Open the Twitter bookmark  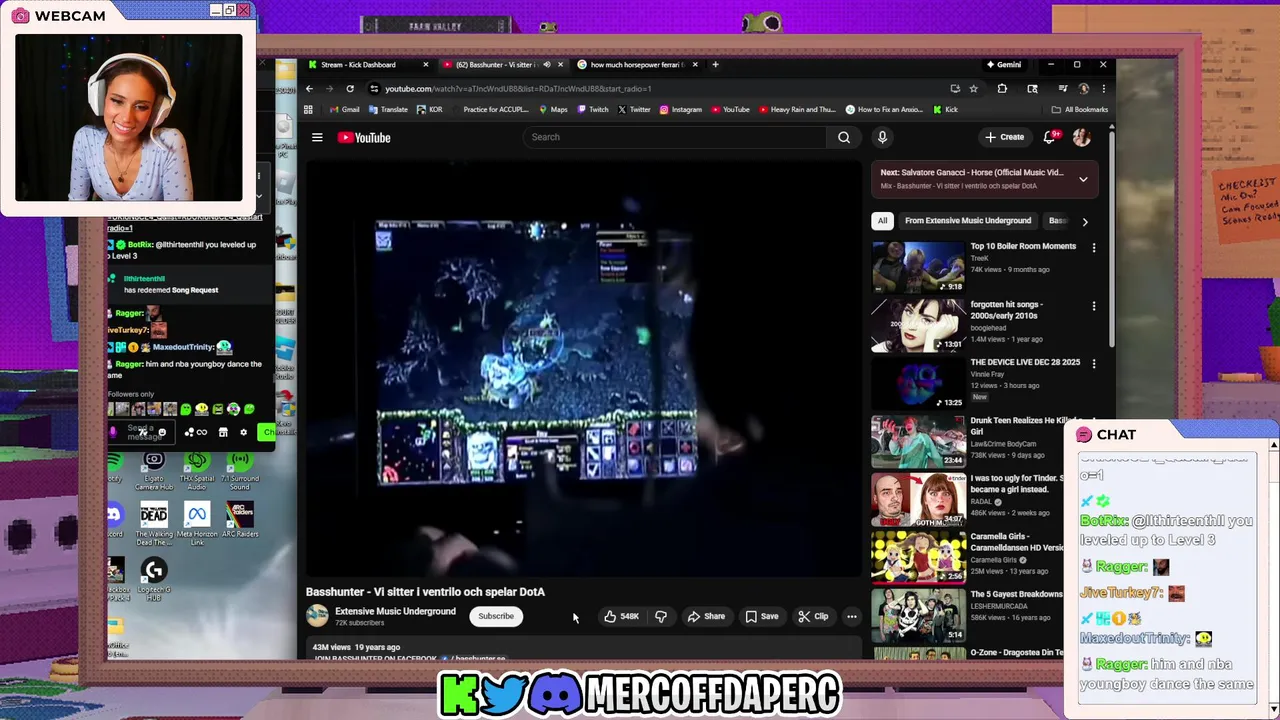click(x=634, y=109)
